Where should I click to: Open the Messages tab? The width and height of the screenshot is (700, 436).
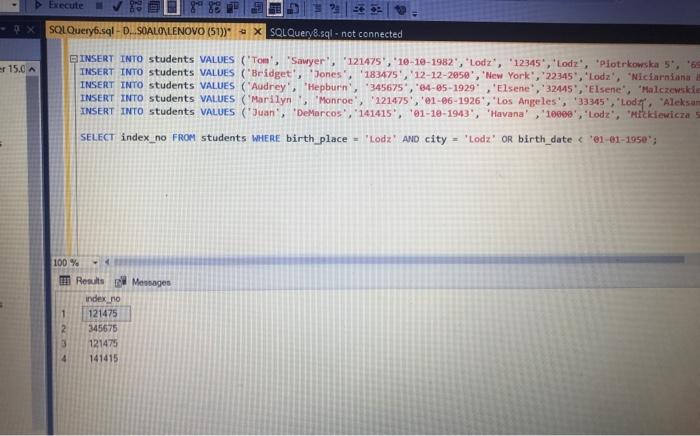(143, 282)
